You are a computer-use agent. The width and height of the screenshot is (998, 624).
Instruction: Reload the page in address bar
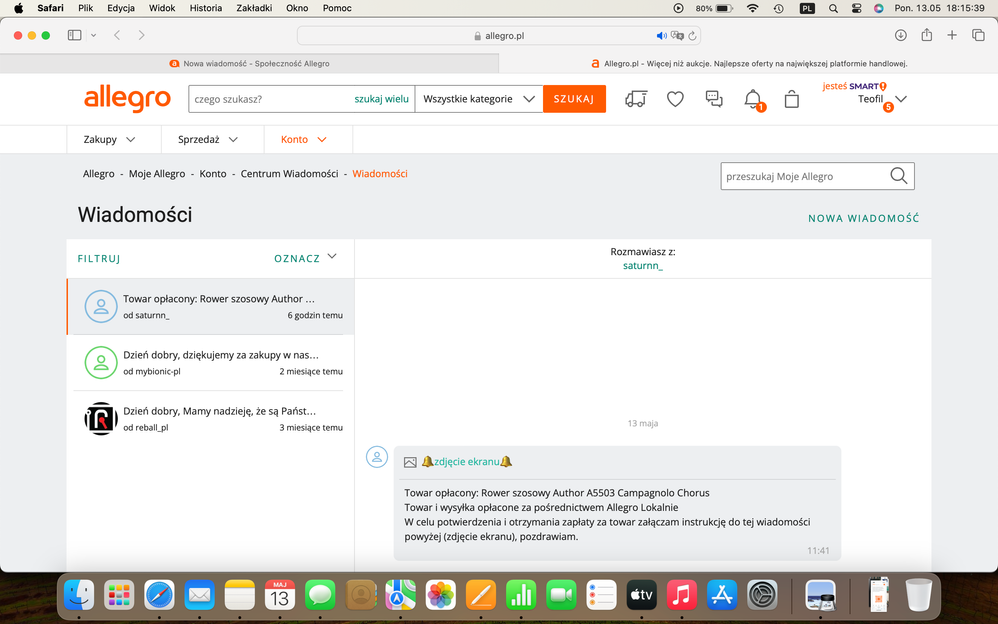pyautogui.click(x=692, y=36)
